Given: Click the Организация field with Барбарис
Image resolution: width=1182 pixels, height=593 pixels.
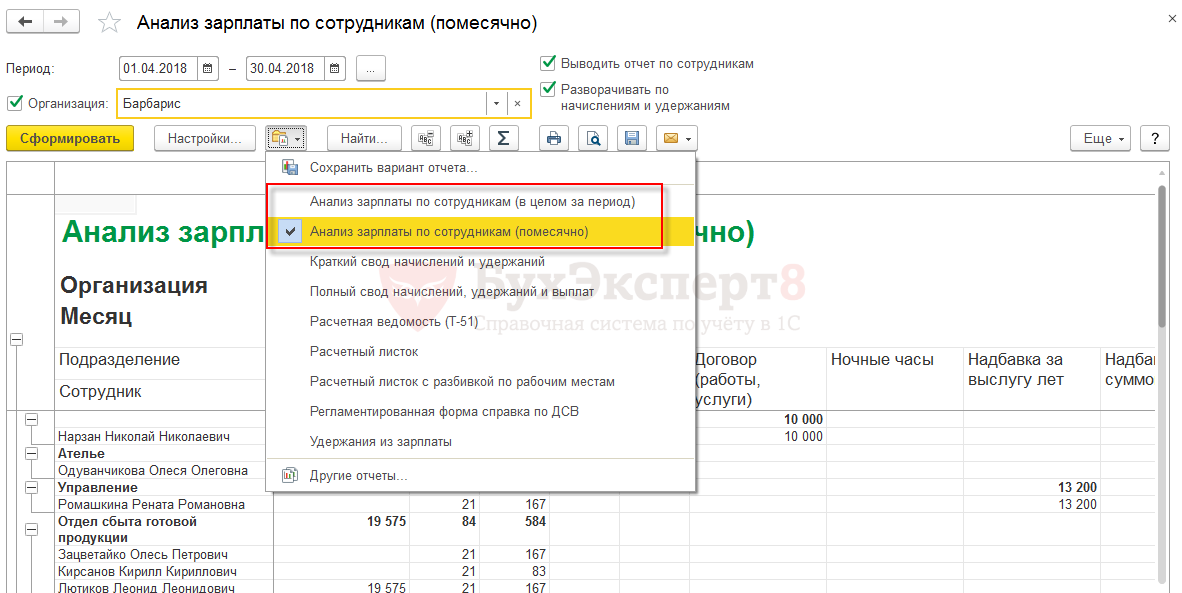Looking at the screenshot, I should pos(302,103).
